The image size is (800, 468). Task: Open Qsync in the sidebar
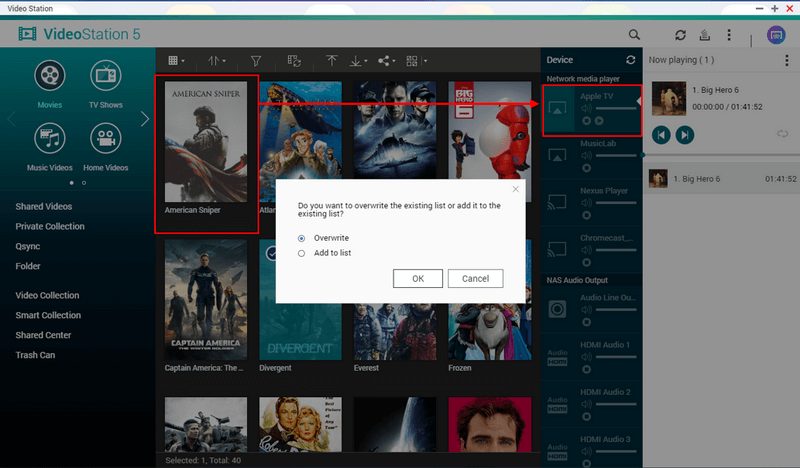pos(28,246)
